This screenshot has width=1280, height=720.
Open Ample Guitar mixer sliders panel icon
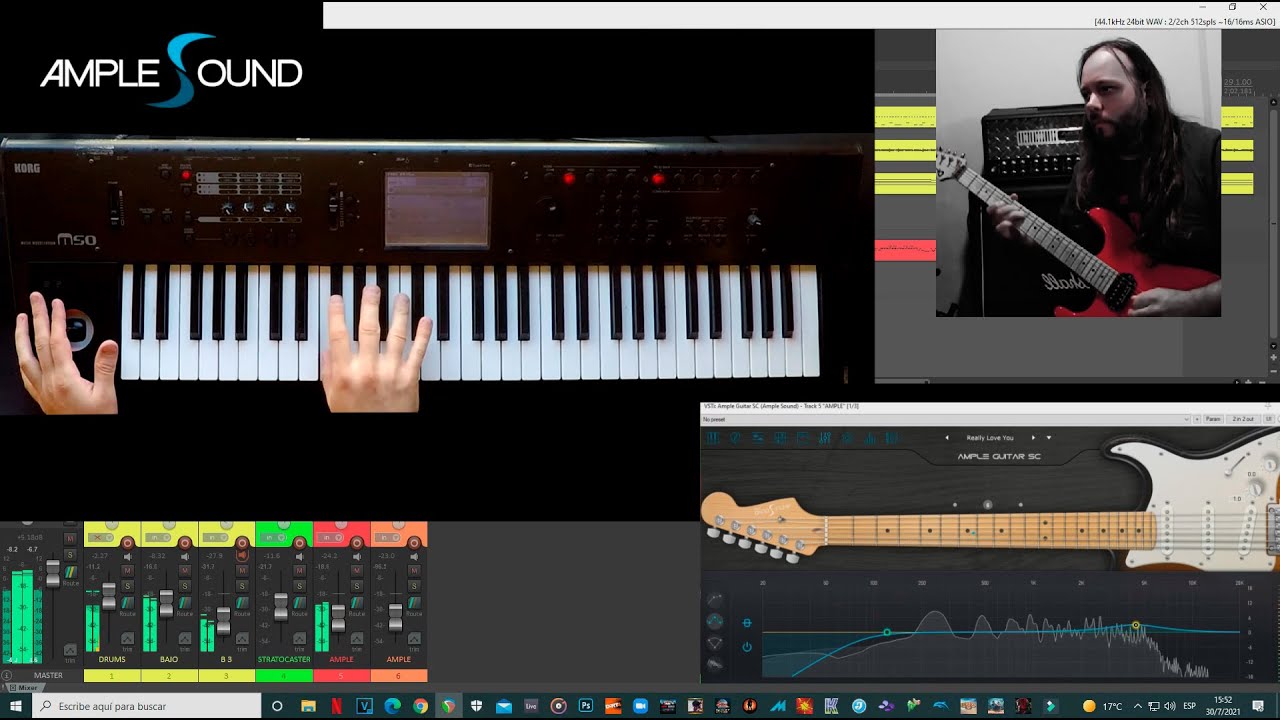[x=825, y=438]
